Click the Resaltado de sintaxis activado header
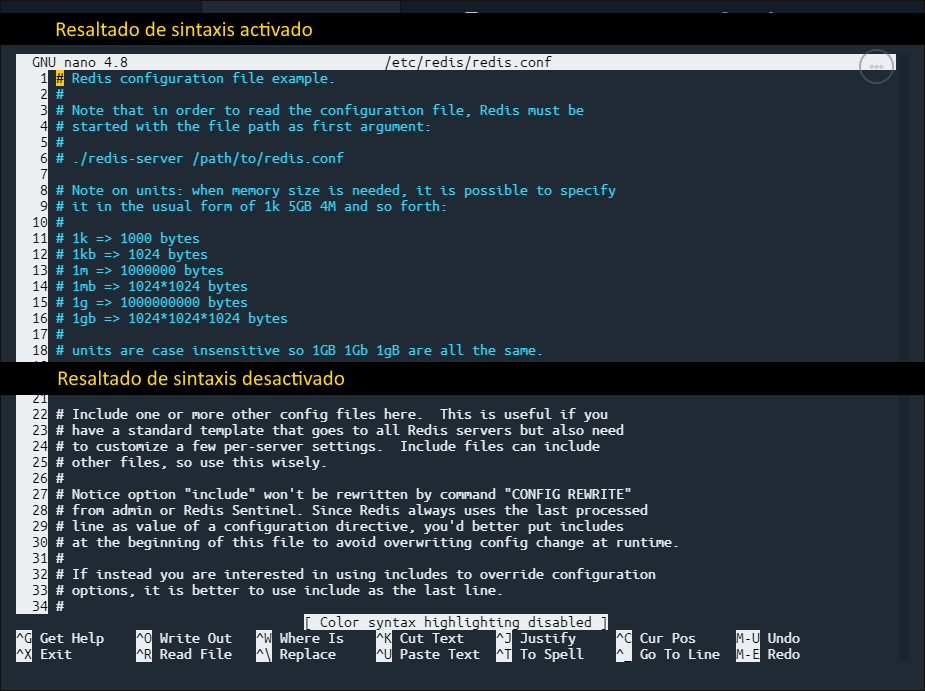The height and width of the screenshot is (691, 925). click(x=185, y=30)
